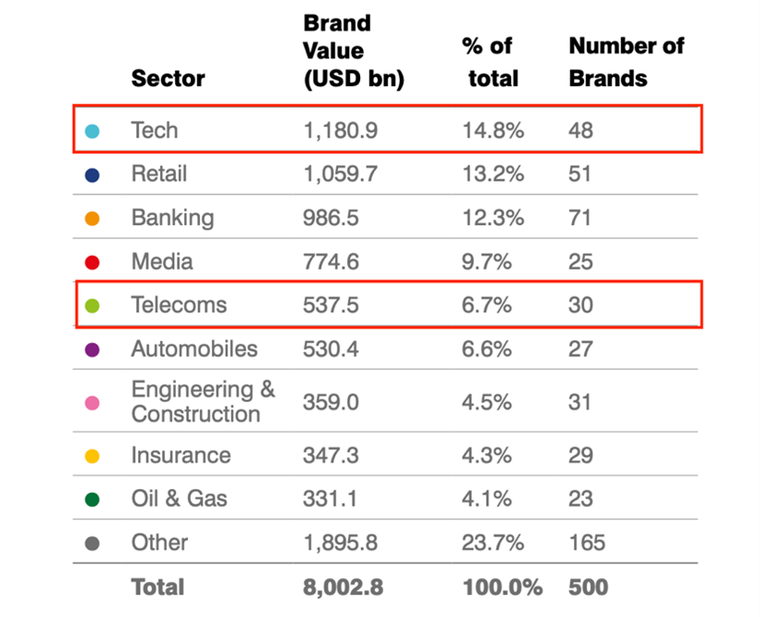The width and height of the screenshot is (760, 617).
Task: Click the gray dot next to Other
Action: pos(92,543)
